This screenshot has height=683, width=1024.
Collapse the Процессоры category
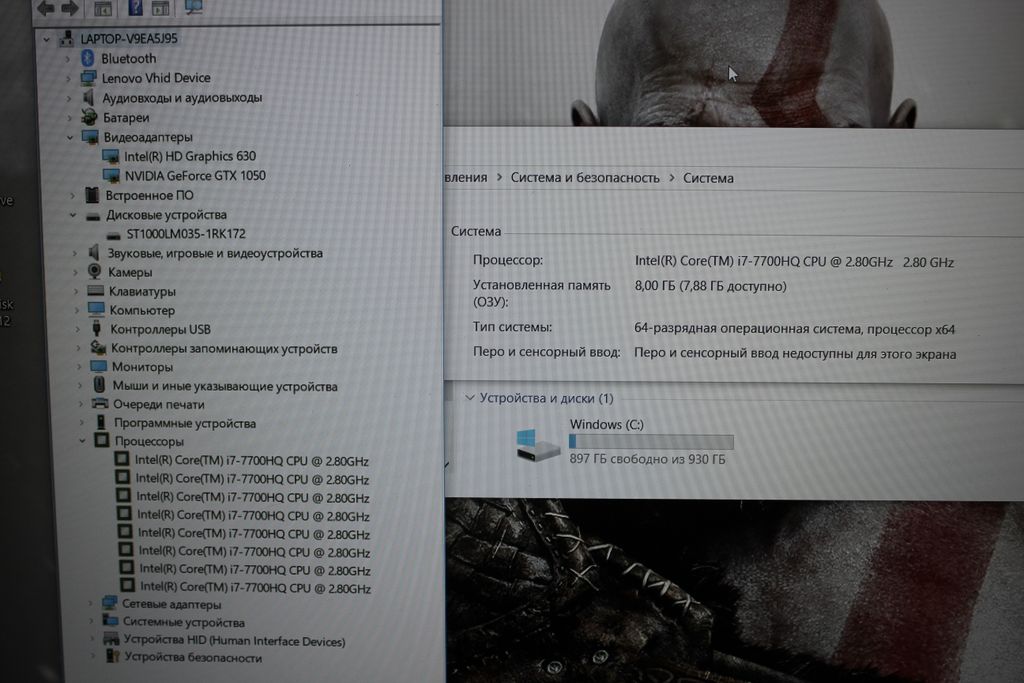[82, 441]
